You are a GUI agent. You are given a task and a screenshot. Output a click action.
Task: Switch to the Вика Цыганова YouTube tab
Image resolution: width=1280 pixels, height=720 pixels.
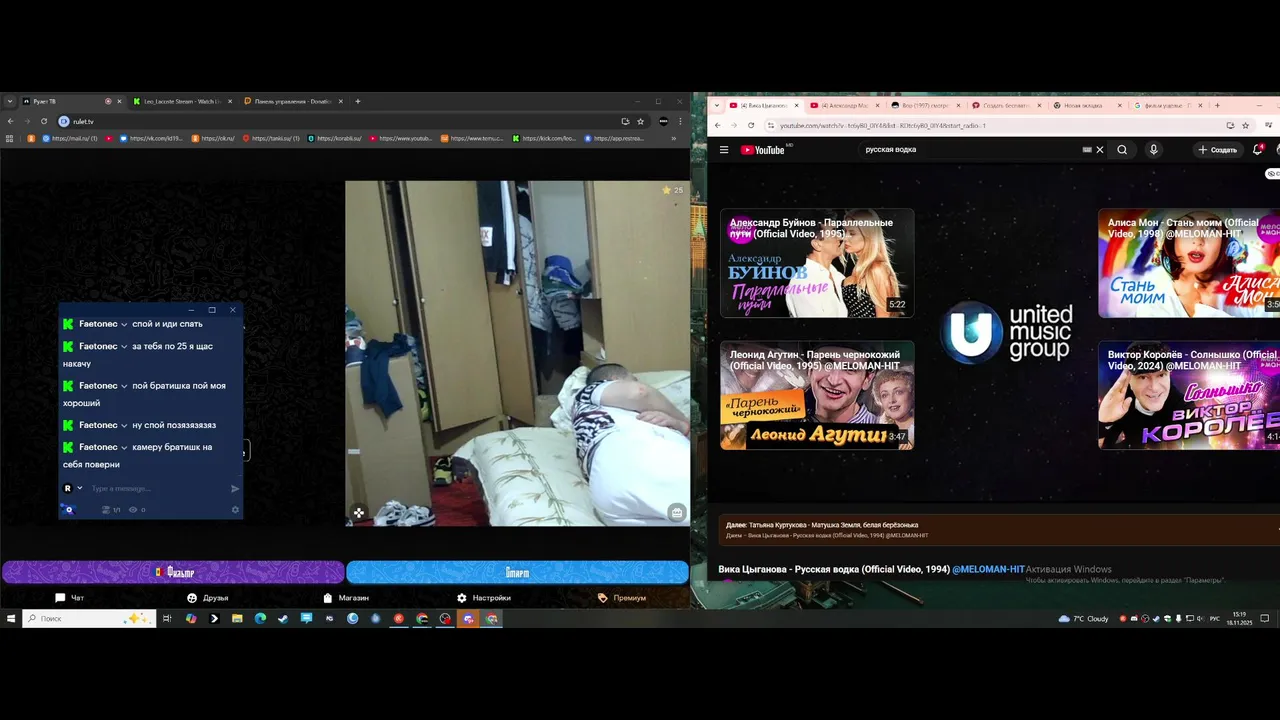pyautogui.click(x=763, y=105)
